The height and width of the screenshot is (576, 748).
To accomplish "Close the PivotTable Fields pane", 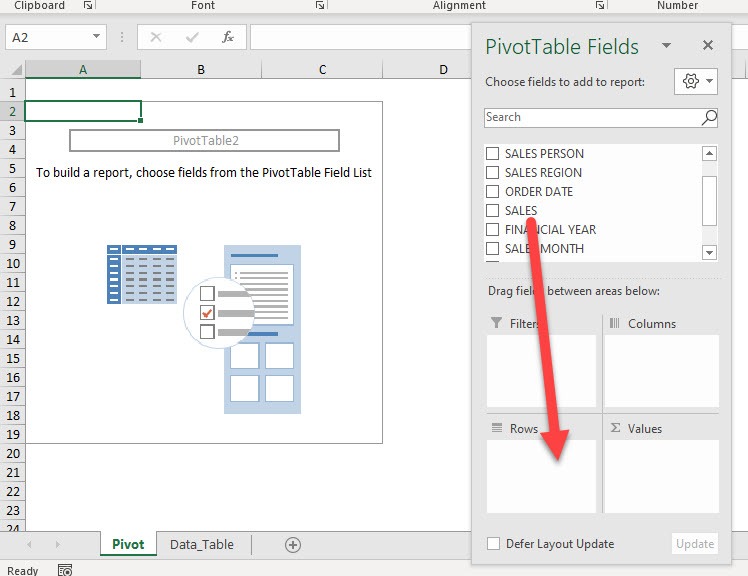I will coord(708,45).
